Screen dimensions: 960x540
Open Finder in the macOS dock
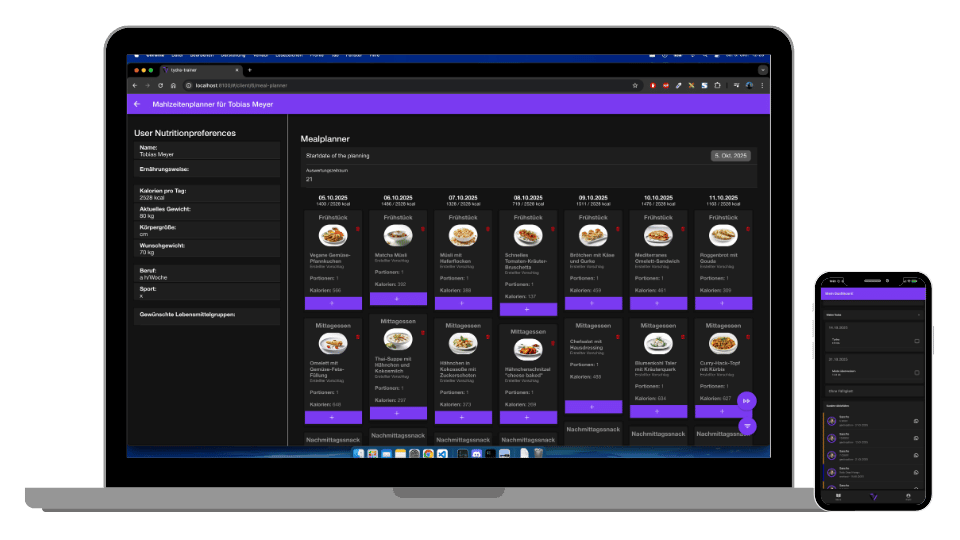click(x=359, y=454)
